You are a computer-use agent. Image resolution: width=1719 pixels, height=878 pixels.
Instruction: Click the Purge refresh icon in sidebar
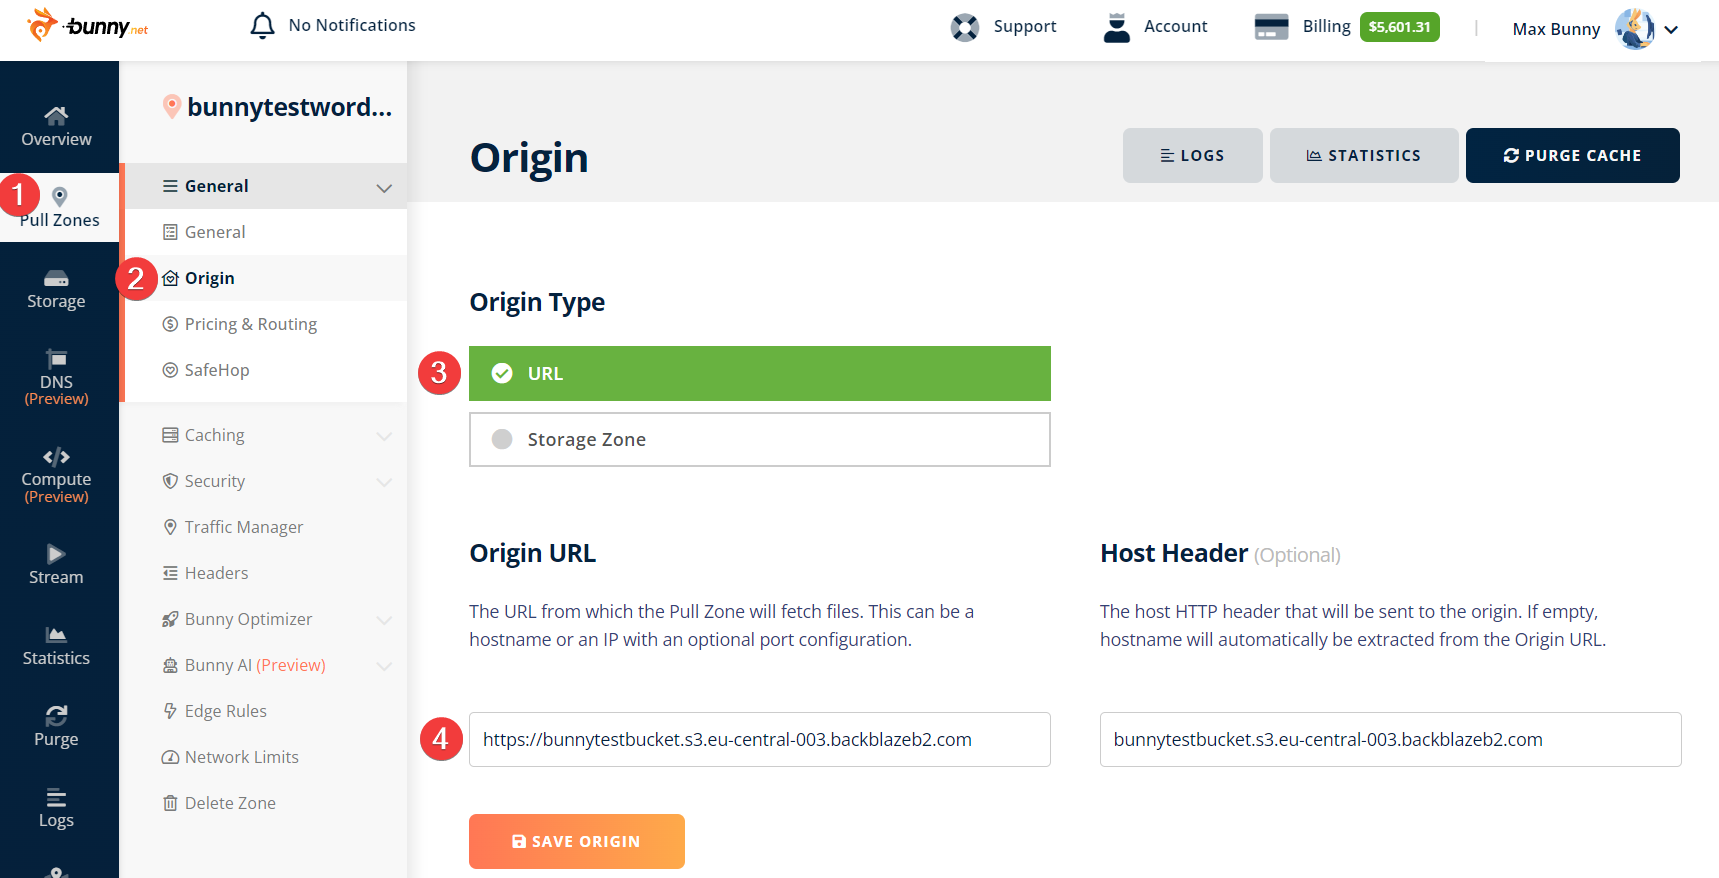point(56,716)
